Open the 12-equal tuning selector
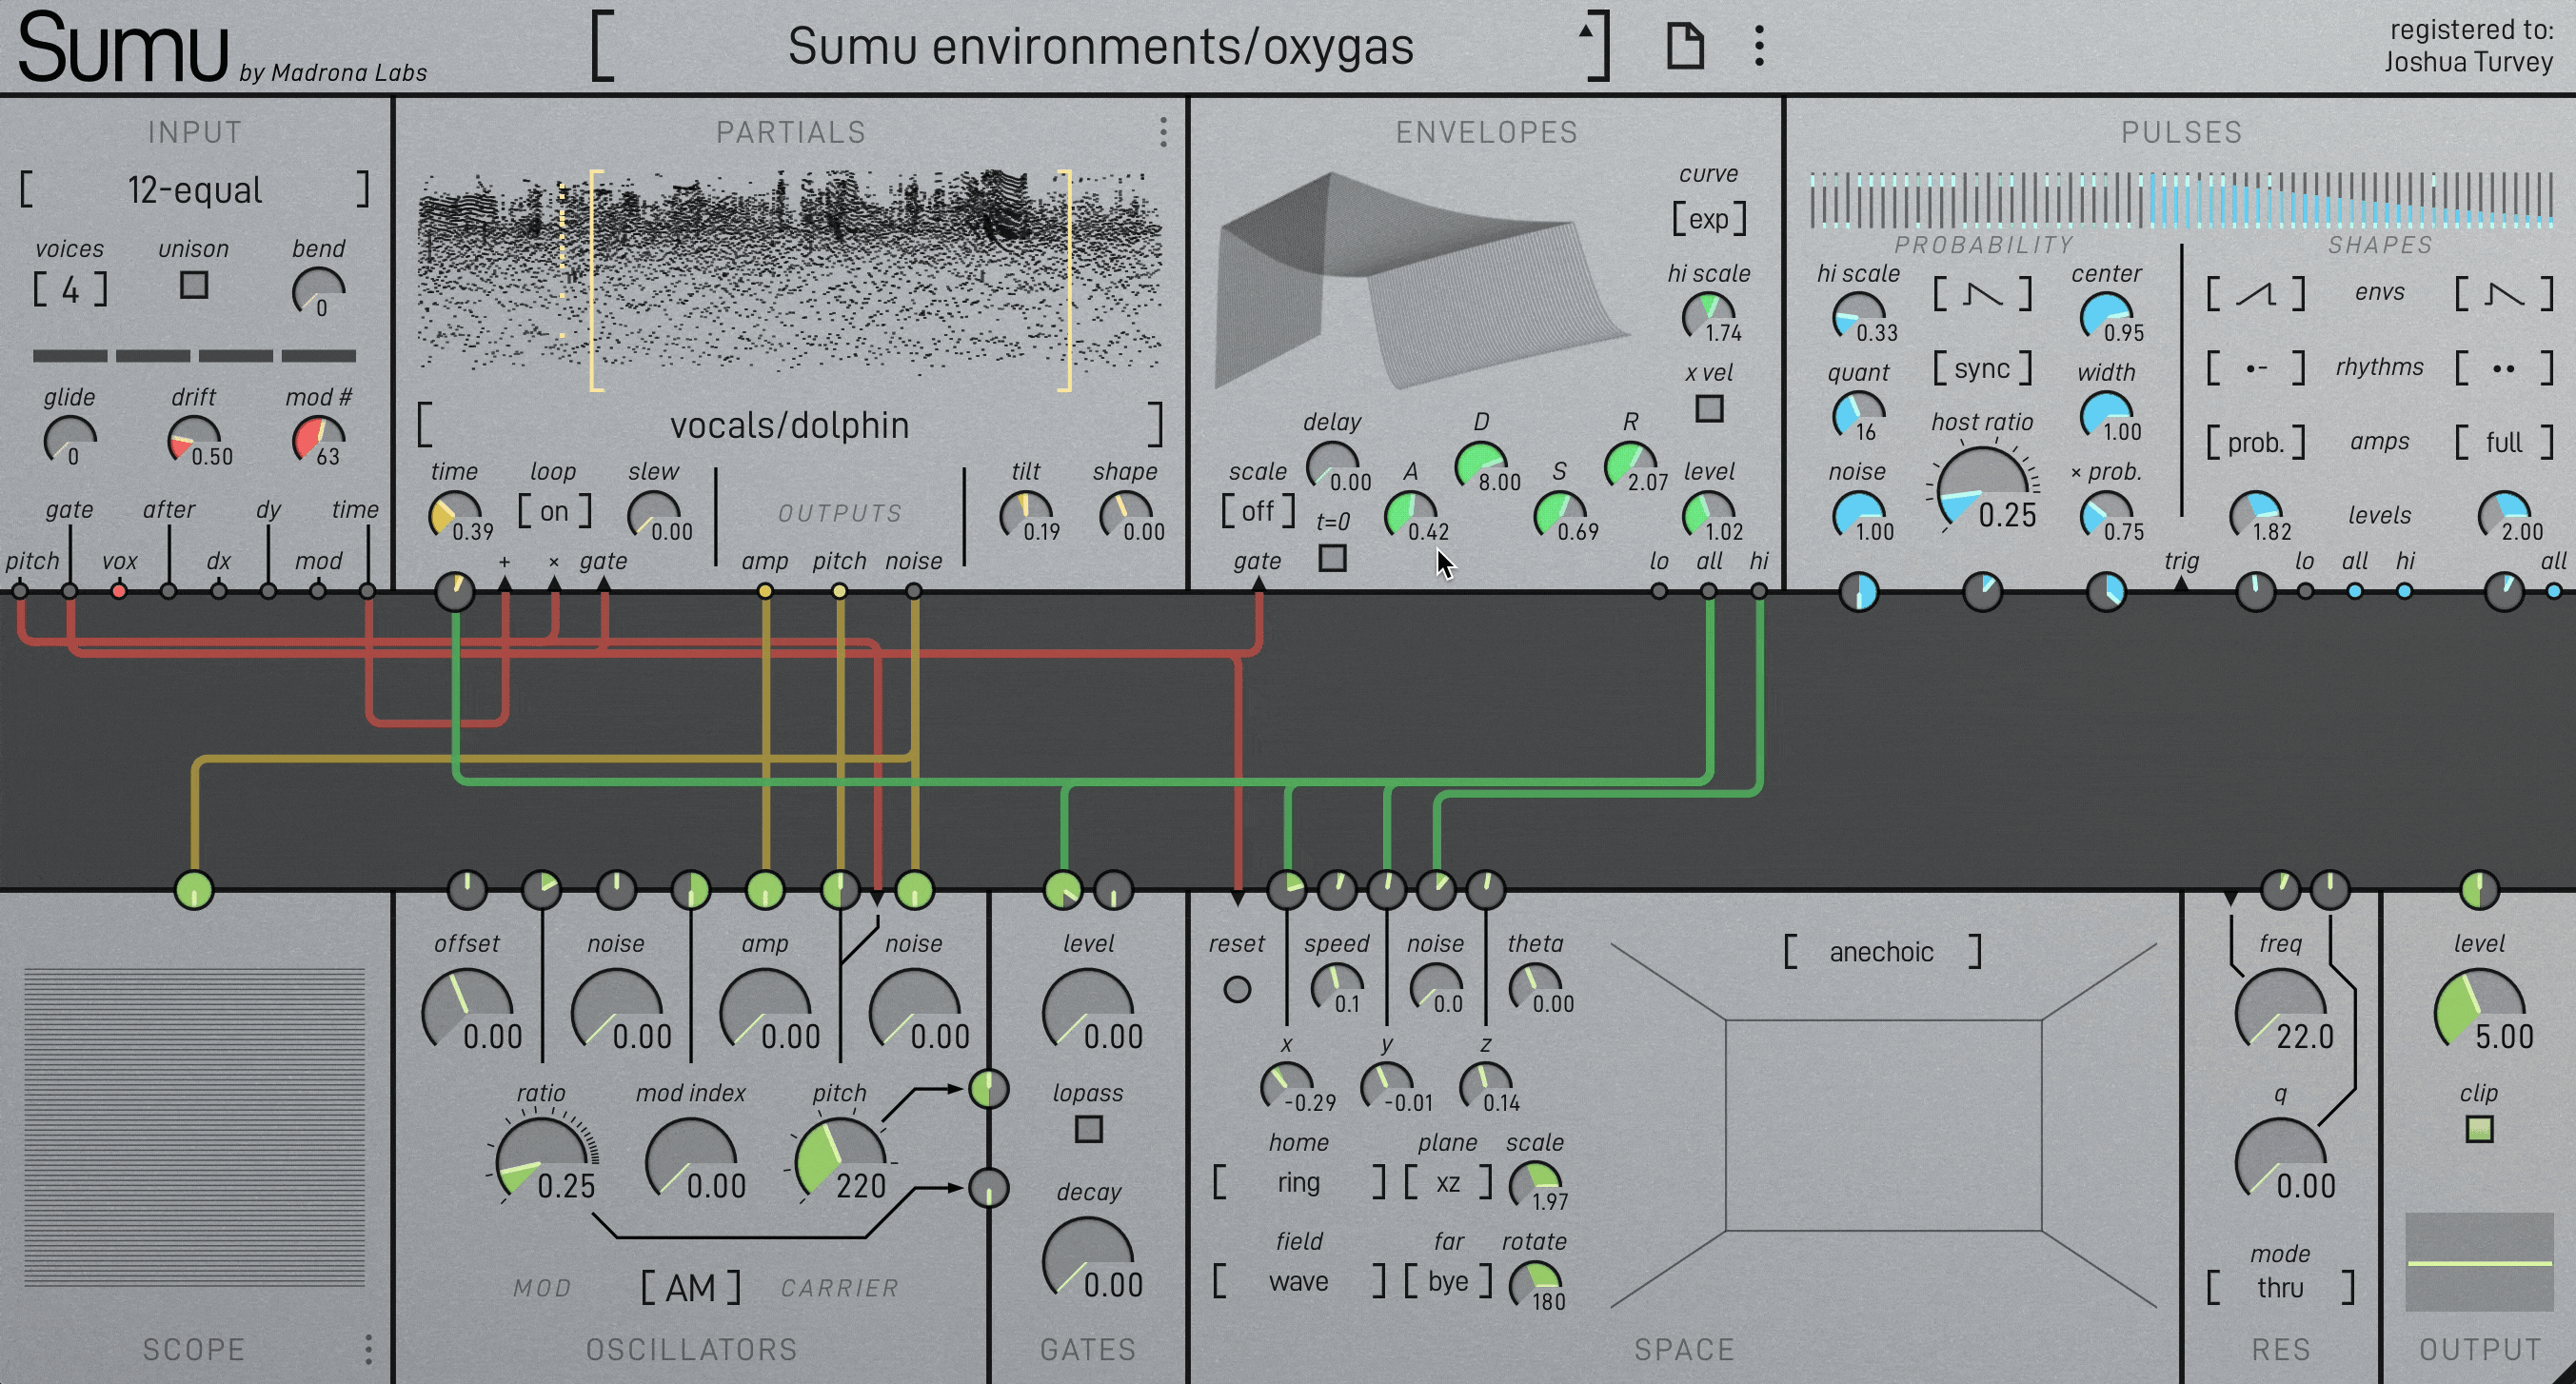 194,189
